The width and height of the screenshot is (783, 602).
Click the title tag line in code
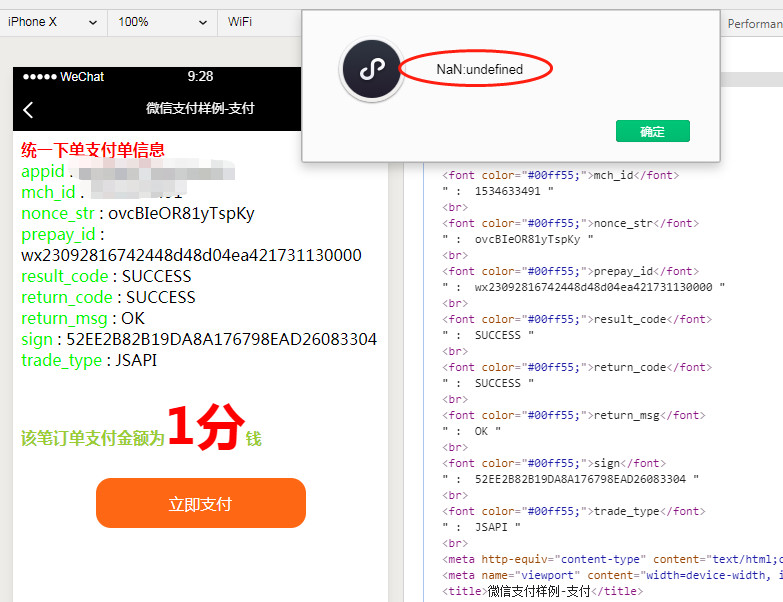pyautogui.click(x=542, y=591)
